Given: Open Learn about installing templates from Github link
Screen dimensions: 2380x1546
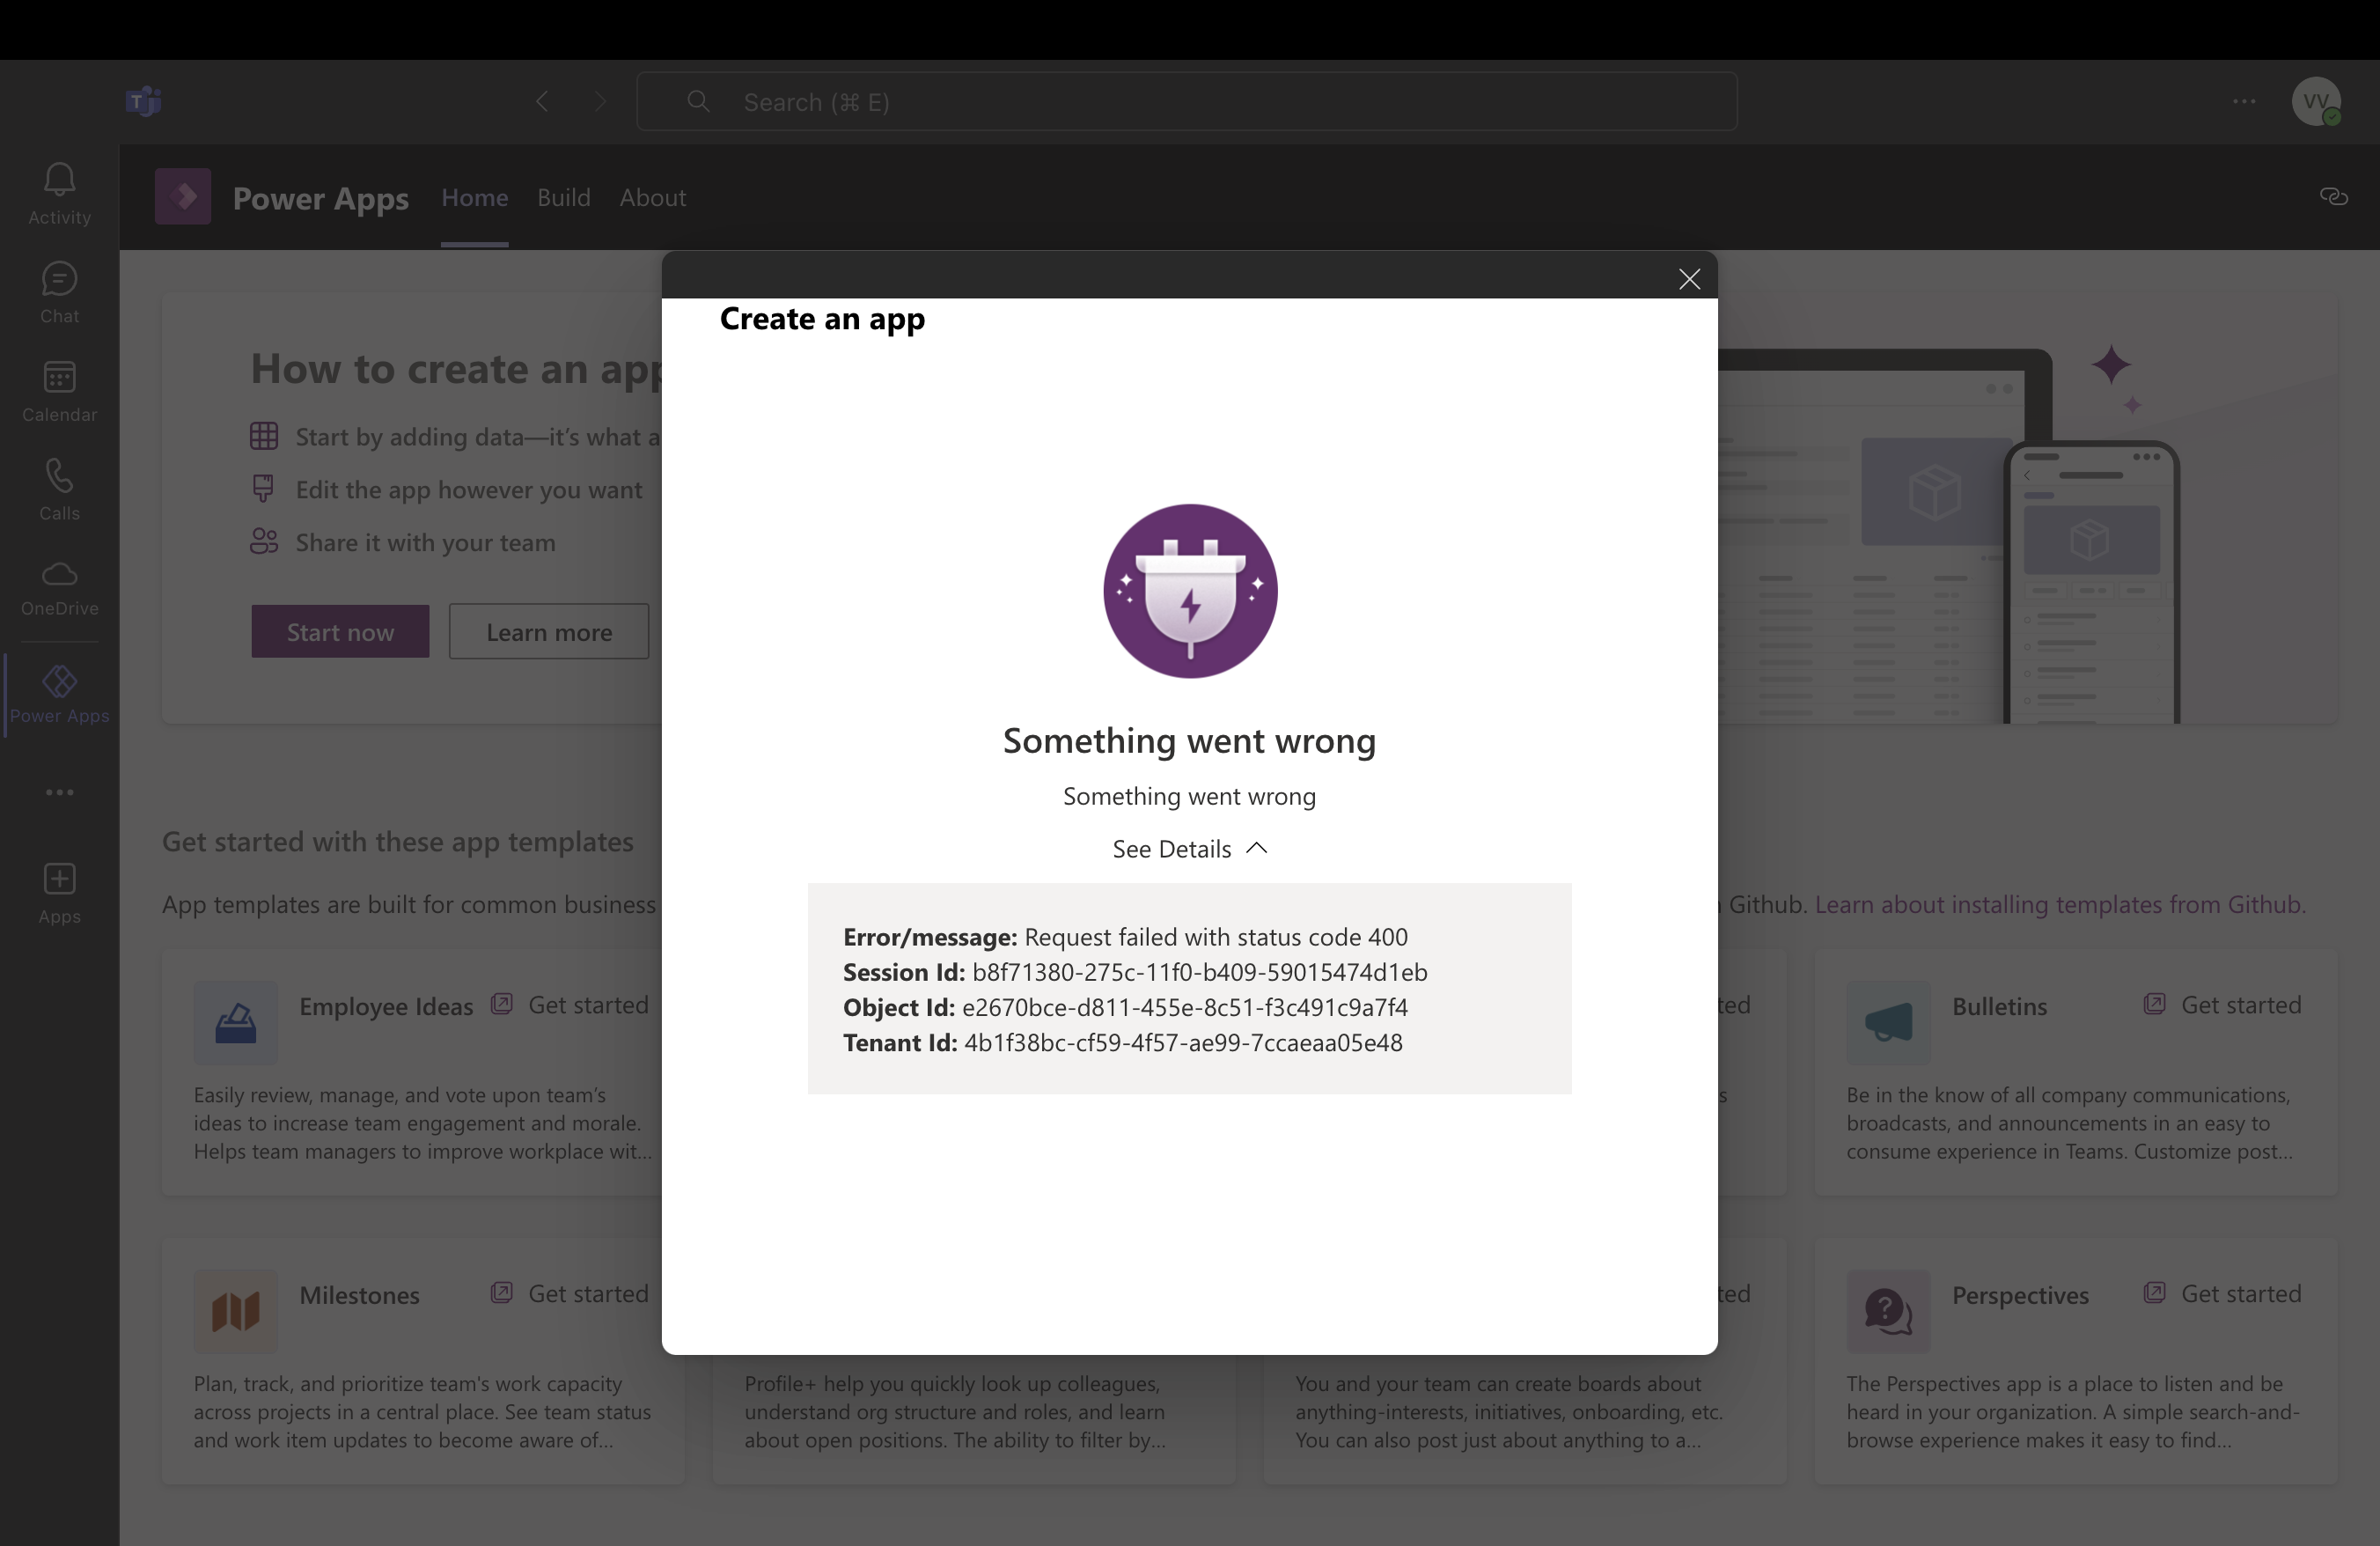Looking at the screenshot, I should point(2059,904).
